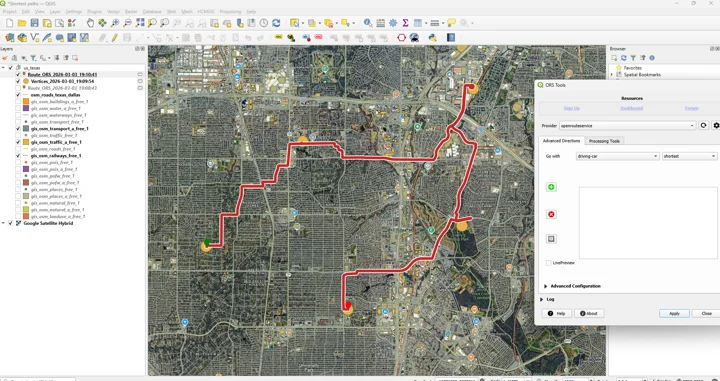Uncheck the Vertices_2026-03-03_19:09:54 layer

point(18,81)
